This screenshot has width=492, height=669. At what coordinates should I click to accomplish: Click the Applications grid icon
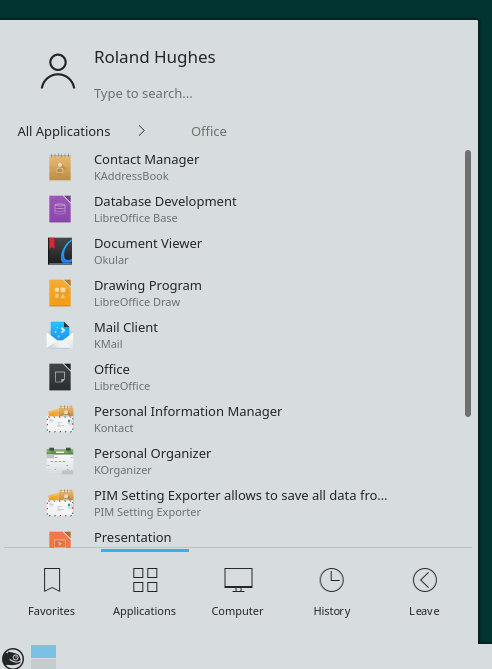[145, 580]
